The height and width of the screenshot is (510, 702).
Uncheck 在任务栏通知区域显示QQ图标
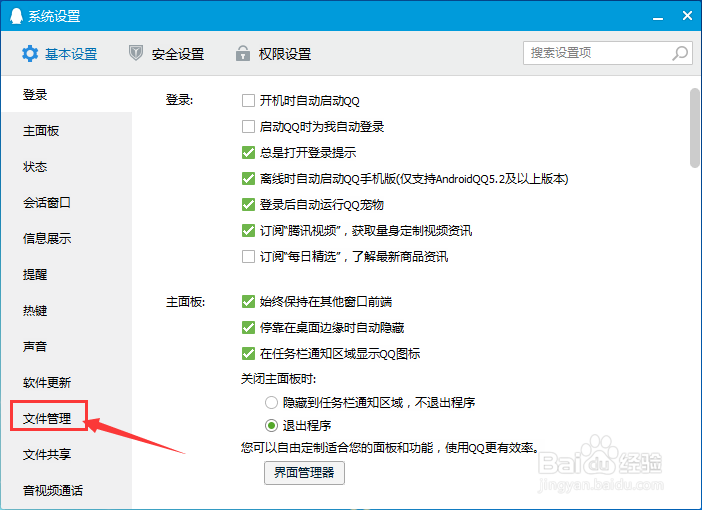[248, 353]
